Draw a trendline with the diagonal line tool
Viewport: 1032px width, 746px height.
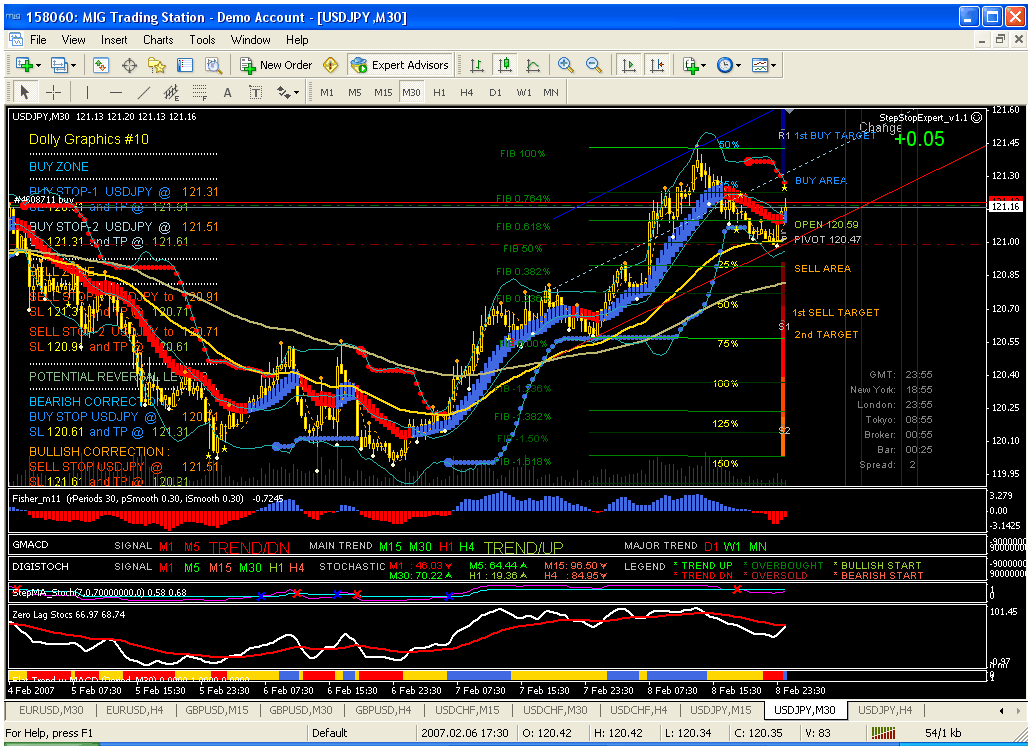point(144,92)
